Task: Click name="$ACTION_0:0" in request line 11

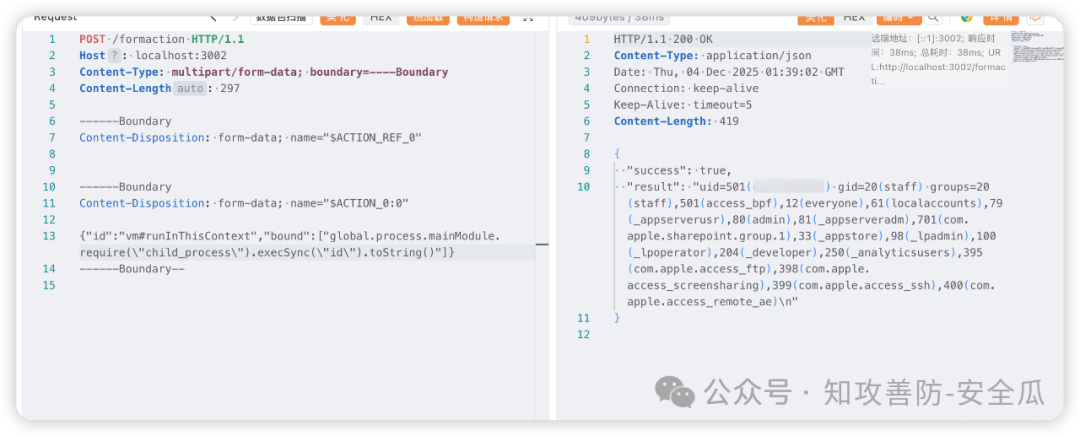Action: pos(349,203)
